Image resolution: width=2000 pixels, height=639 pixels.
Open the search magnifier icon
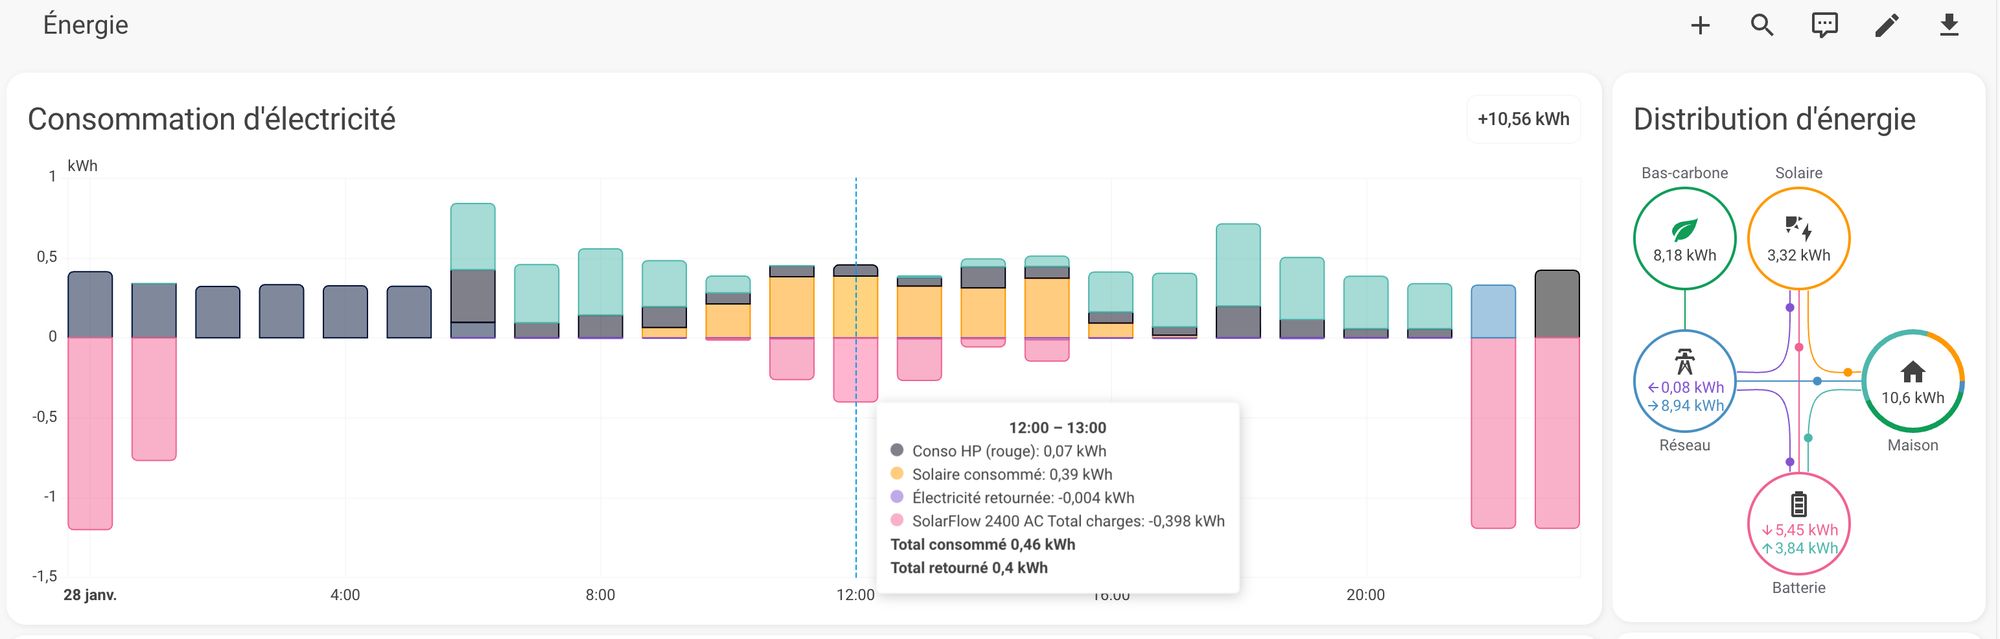tap(1762, 25)
